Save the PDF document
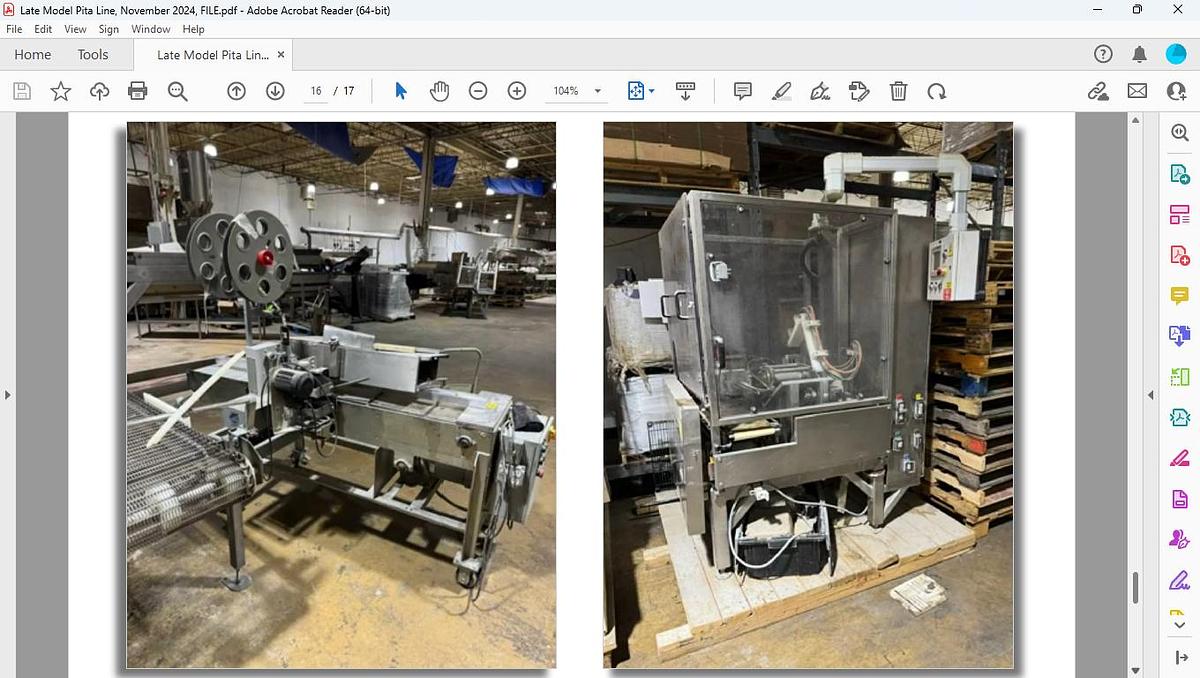This screenshot has width=1200, height=678. click(21, 90)
